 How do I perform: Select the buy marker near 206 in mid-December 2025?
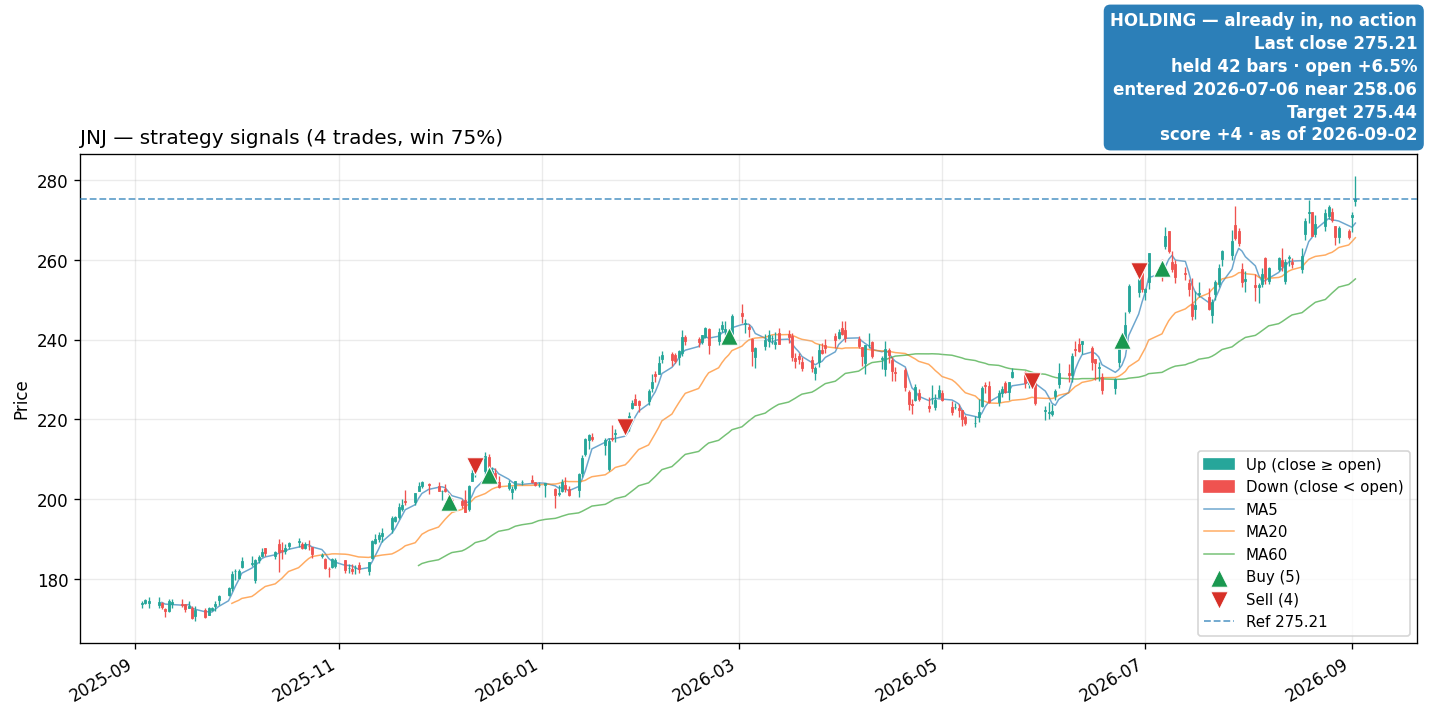[489, 475]
